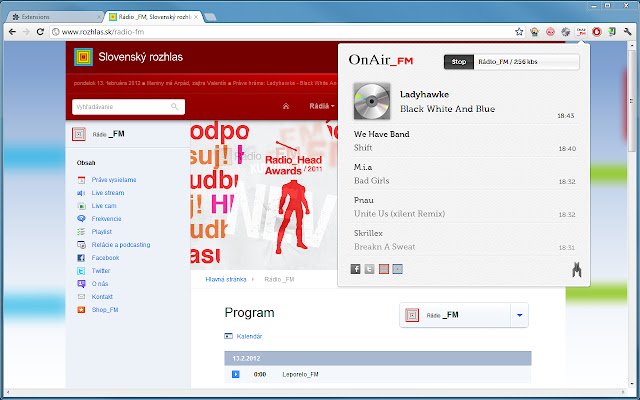Viewport: 640px width, 400px height.
Task: Click the red Opera-style extension icon
Action: point(597,32)
